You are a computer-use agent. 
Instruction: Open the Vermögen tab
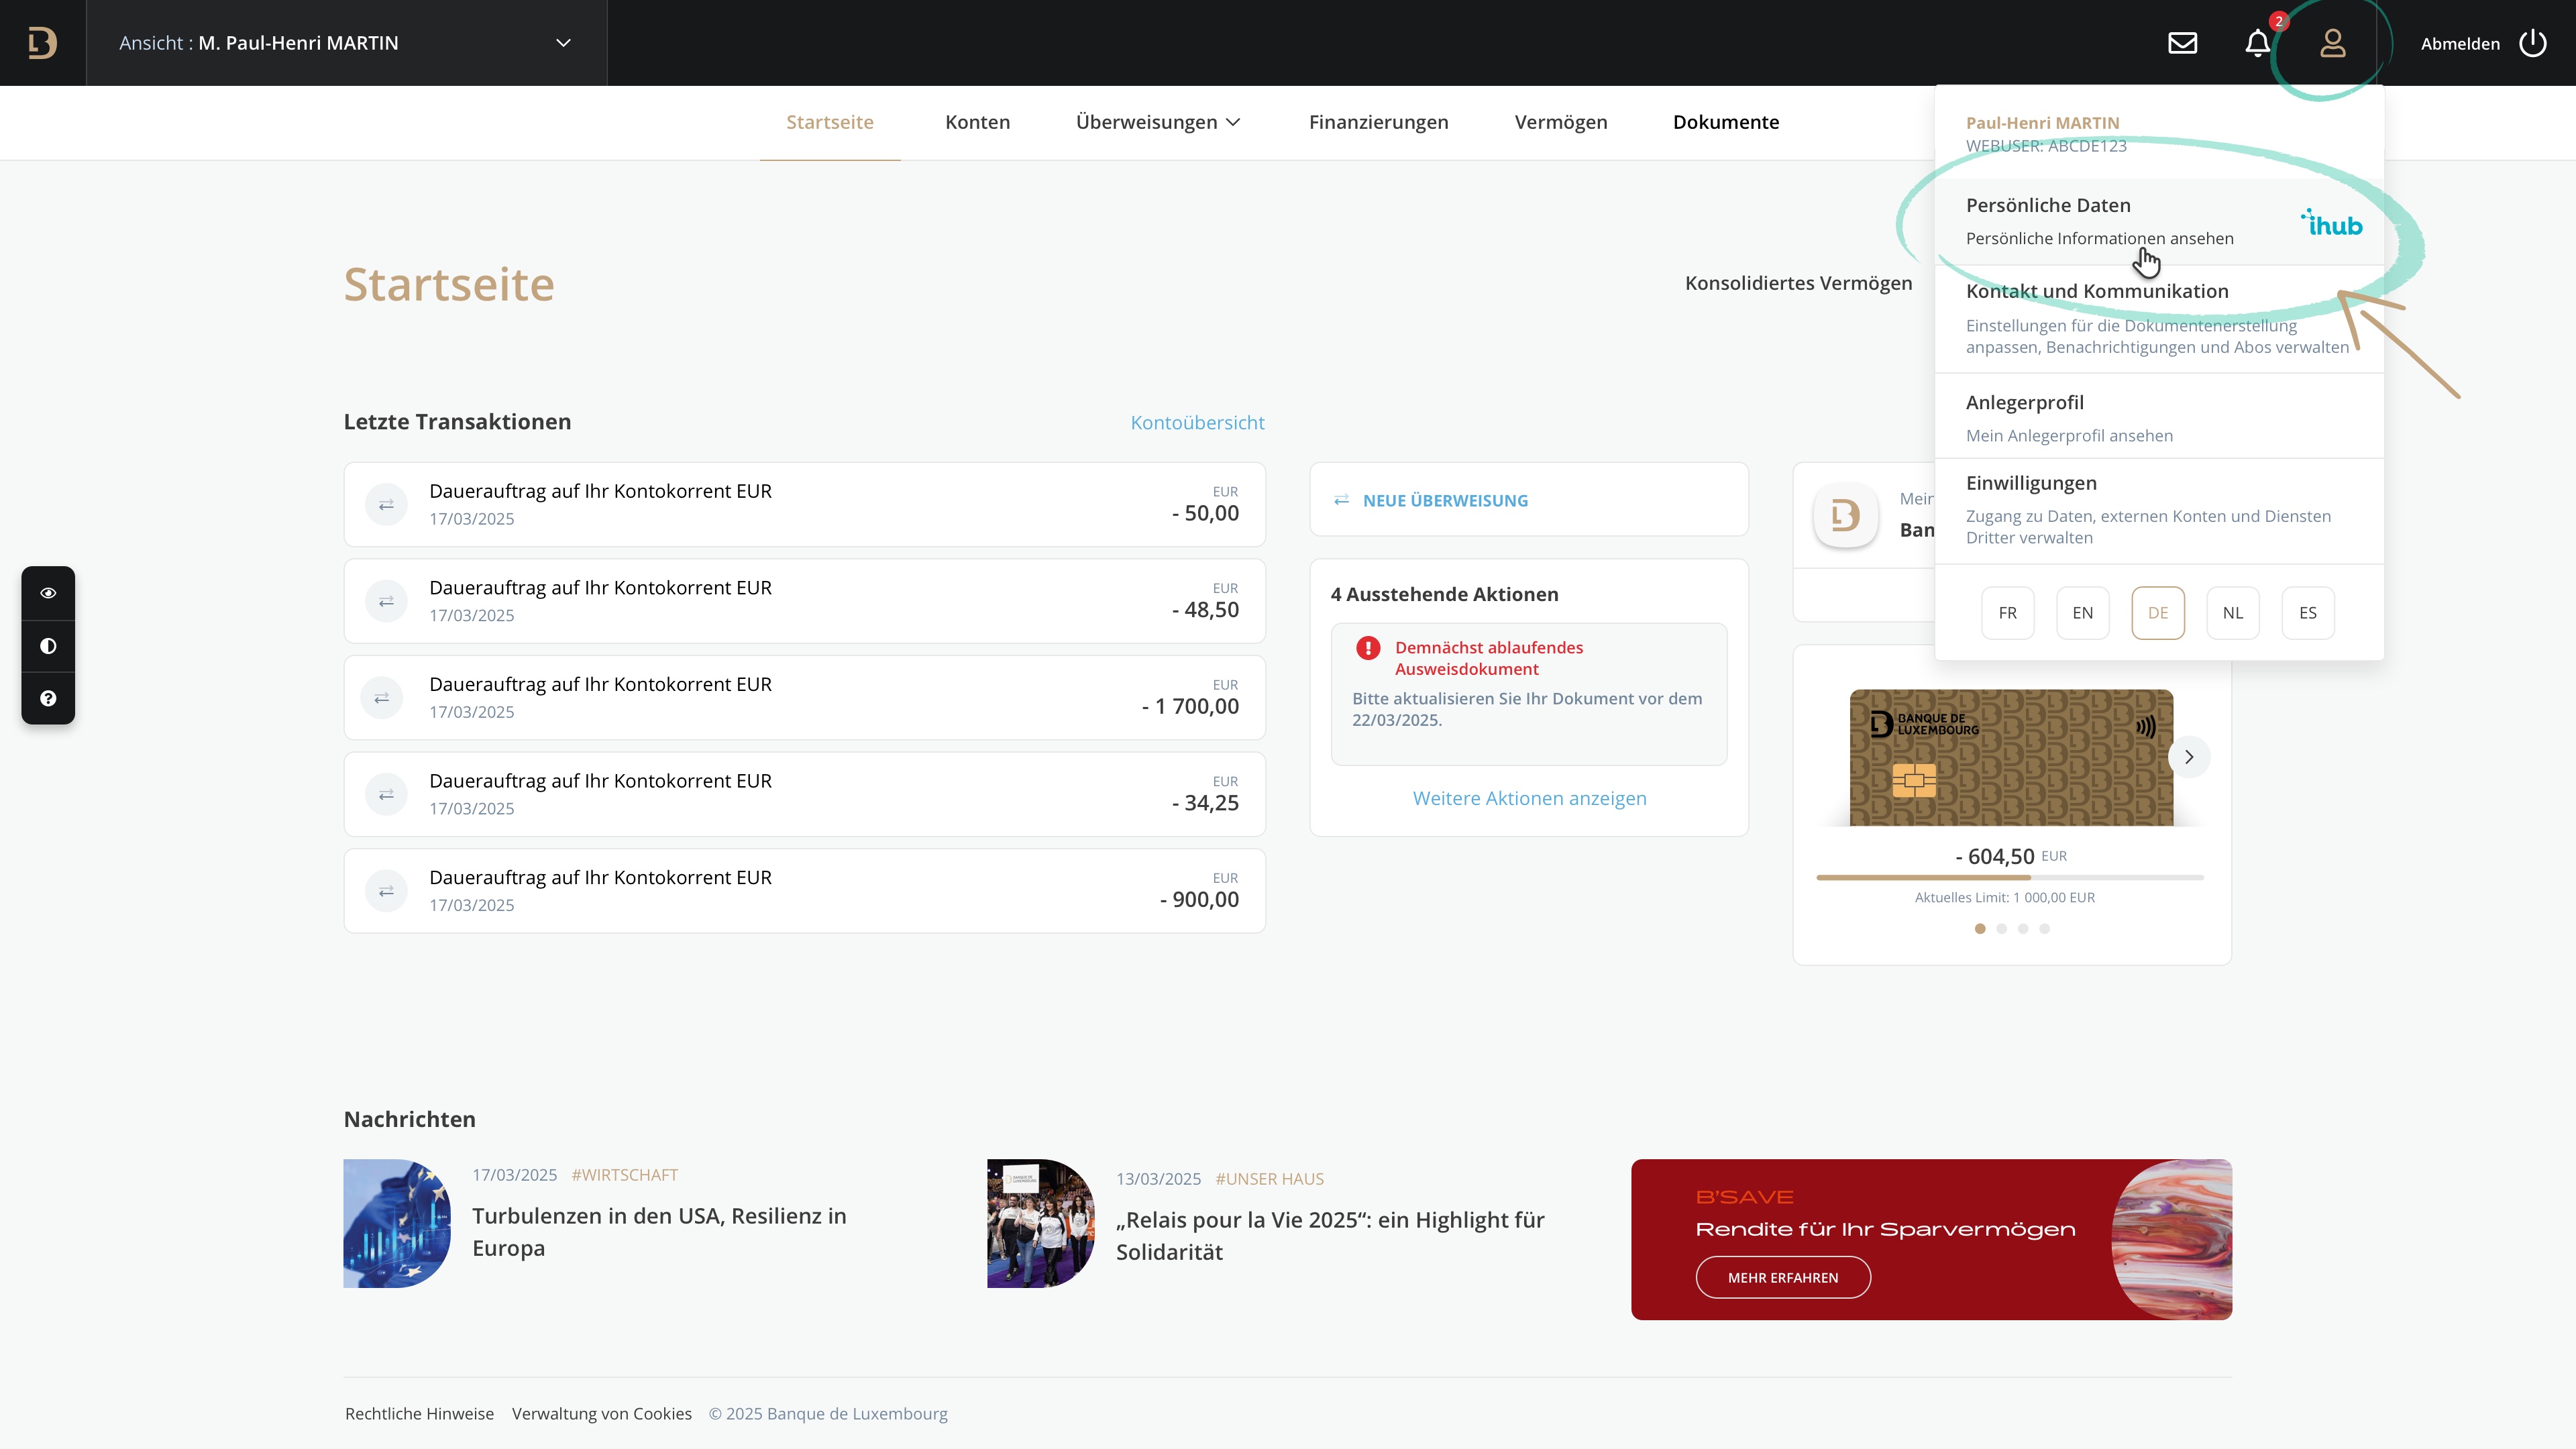click(x=1560, y=122)
